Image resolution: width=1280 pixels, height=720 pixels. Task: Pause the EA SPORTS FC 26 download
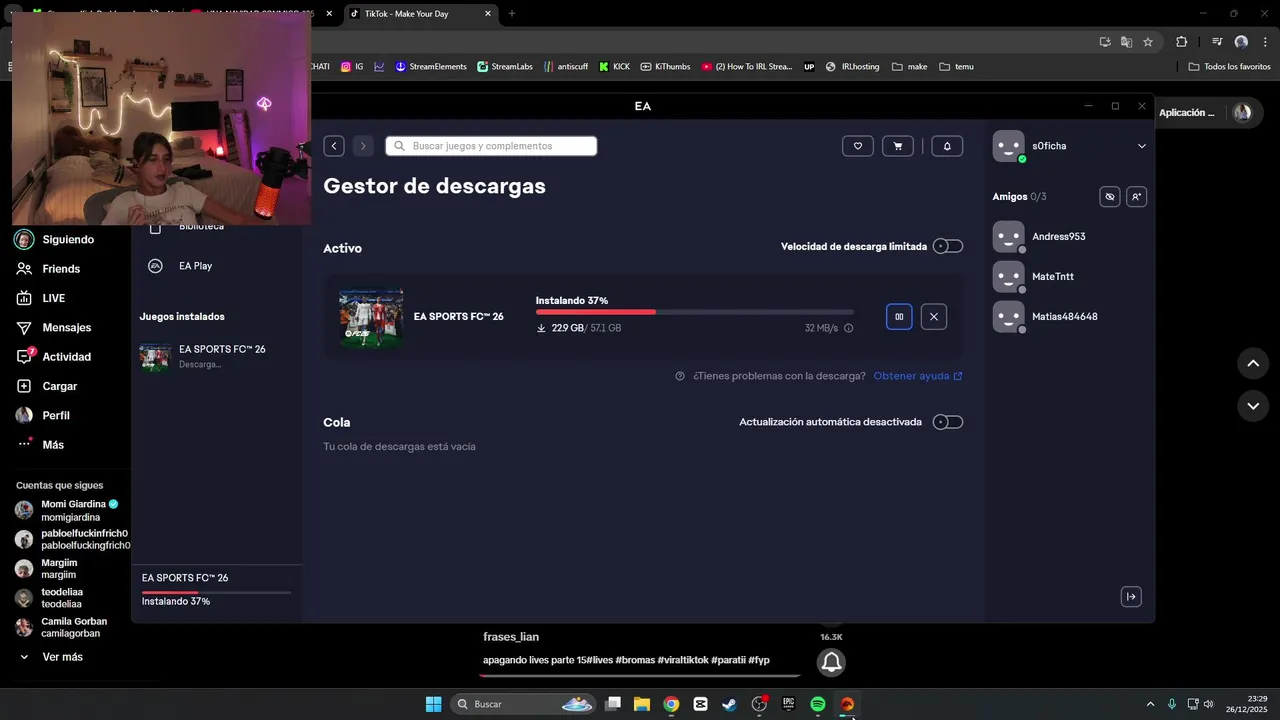(x=899, y=317)
